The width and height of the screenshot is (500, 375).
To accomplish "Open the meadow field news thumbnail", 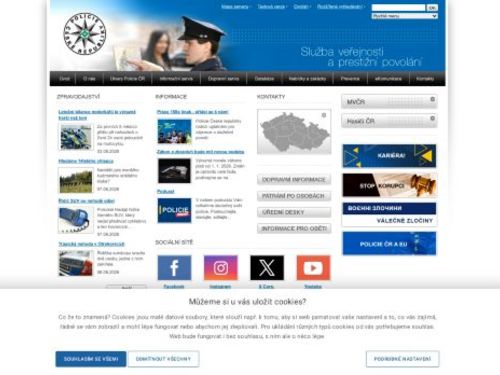I will click(x=76, y=181).
